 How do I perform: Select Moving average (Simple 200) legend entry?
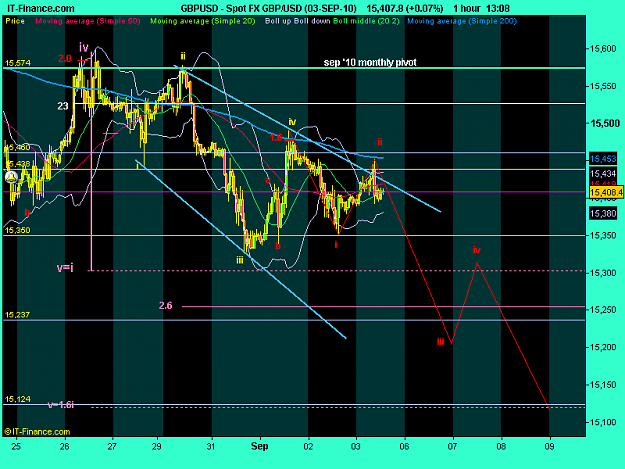(x=462, y=21)
